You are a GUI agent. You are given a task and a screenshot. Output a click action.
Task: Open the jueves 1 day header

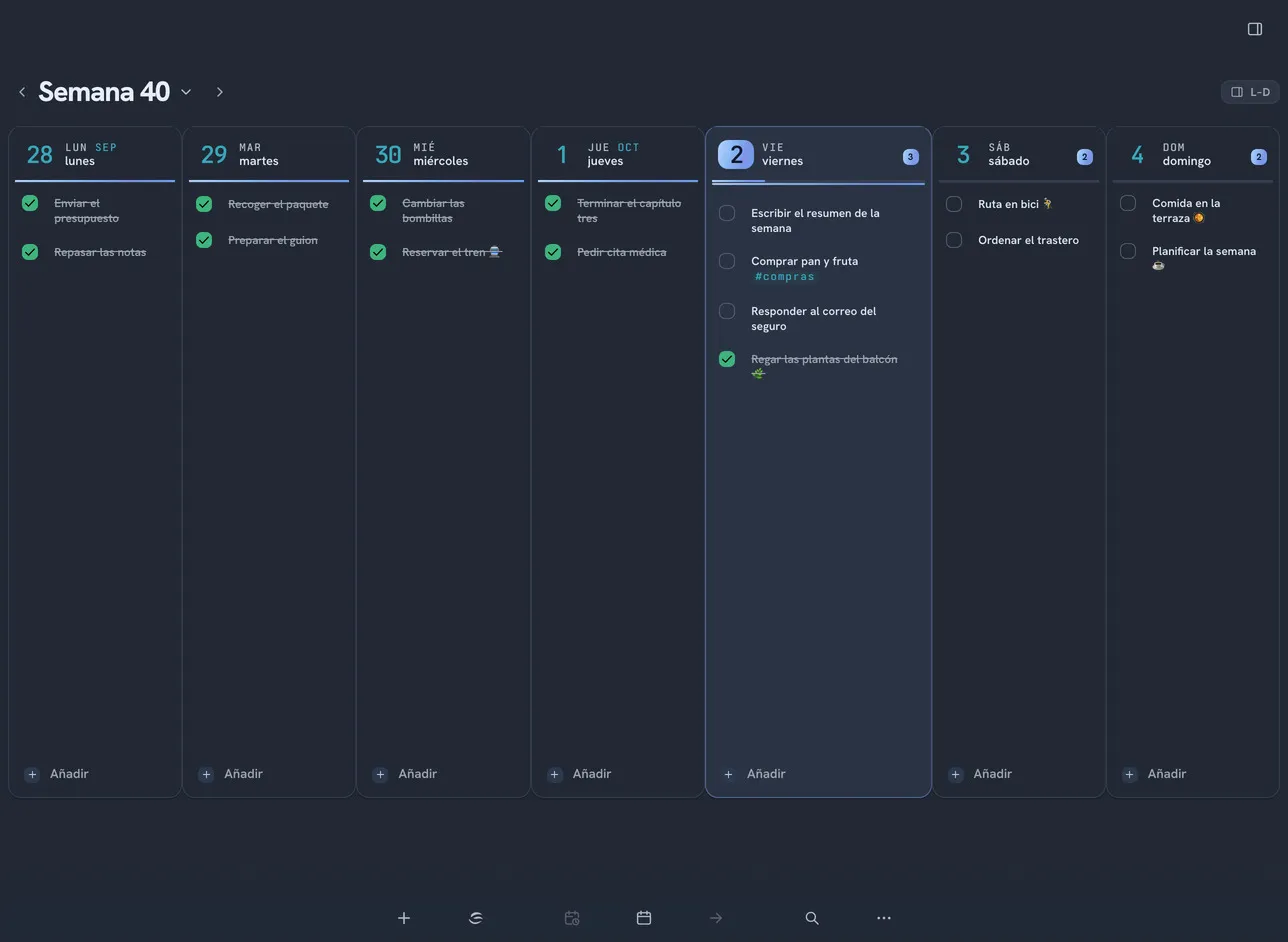[618, 154]
